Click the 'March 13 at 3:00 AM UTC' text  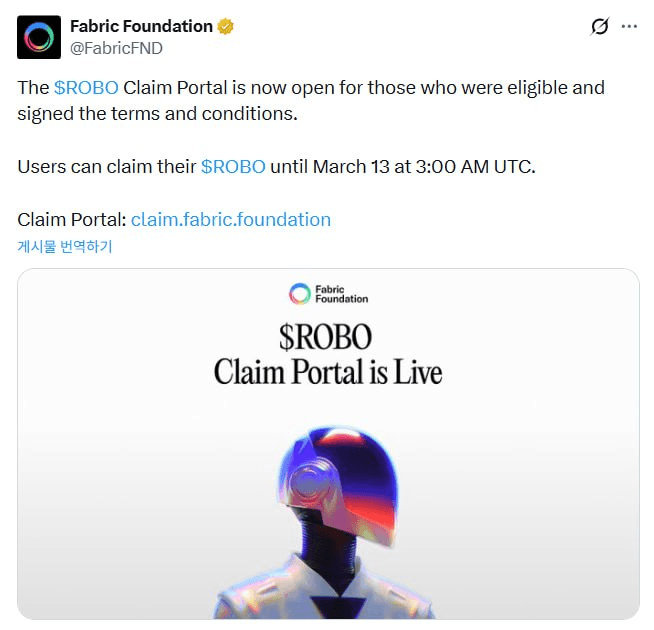point(424,166)
